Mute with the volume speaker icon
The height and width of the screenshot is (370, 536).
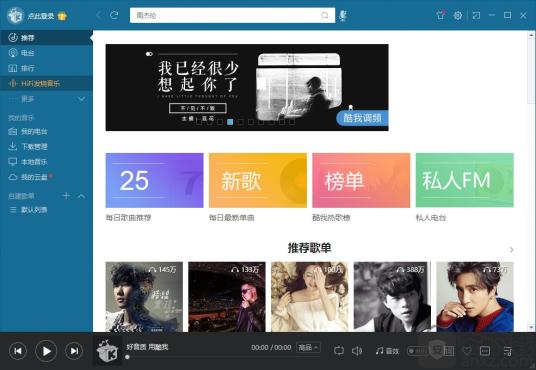pos(357,351)
